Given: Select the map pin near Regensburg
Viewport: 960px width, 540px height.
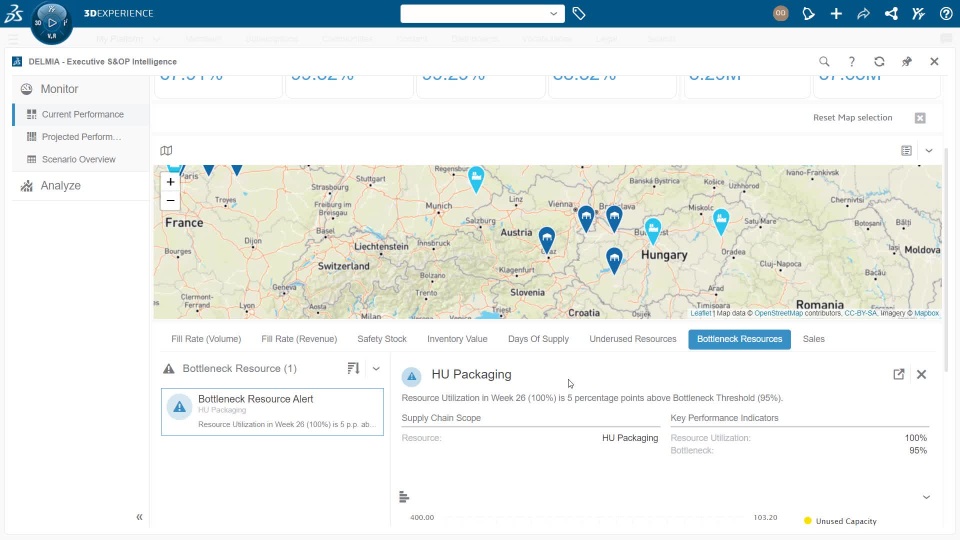Looking at the screenshot, I should (x=476, y=180).
